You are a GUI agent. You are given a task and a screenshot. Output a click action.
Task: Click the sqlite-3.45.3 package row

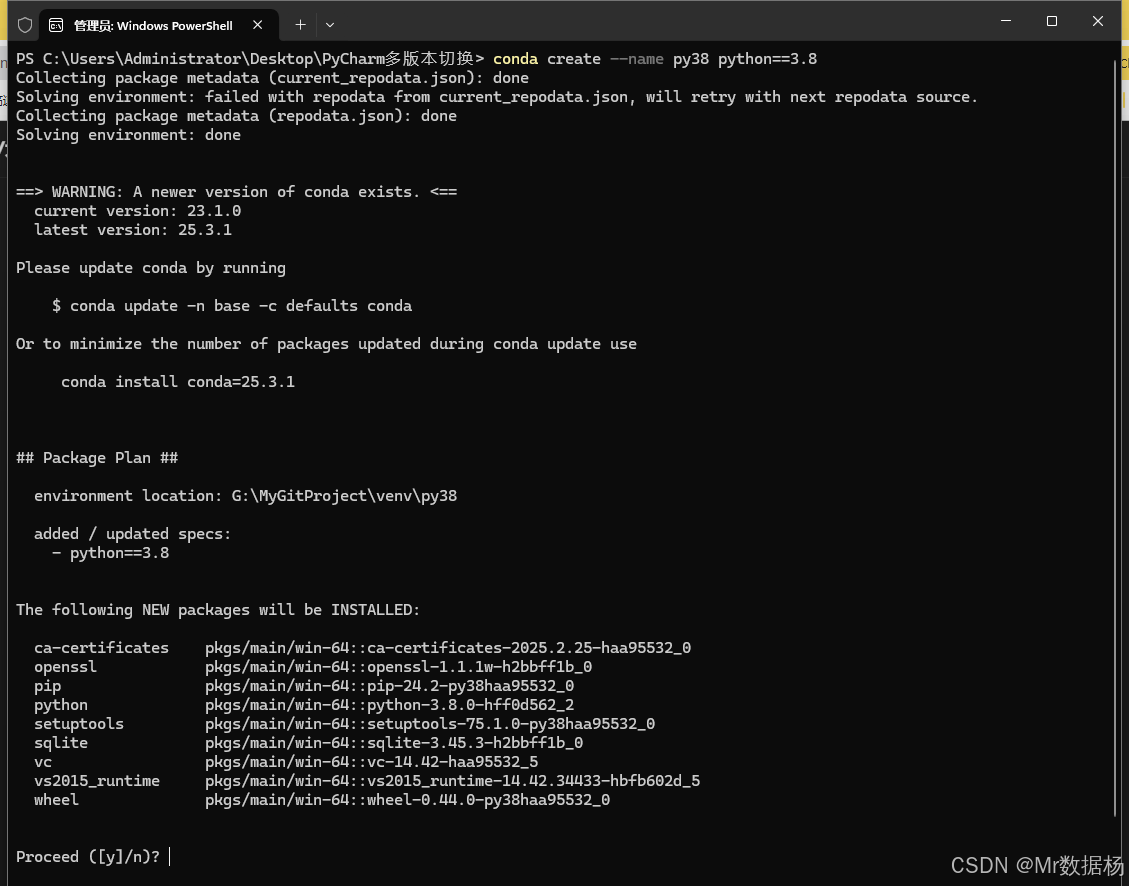coord(308,743)
